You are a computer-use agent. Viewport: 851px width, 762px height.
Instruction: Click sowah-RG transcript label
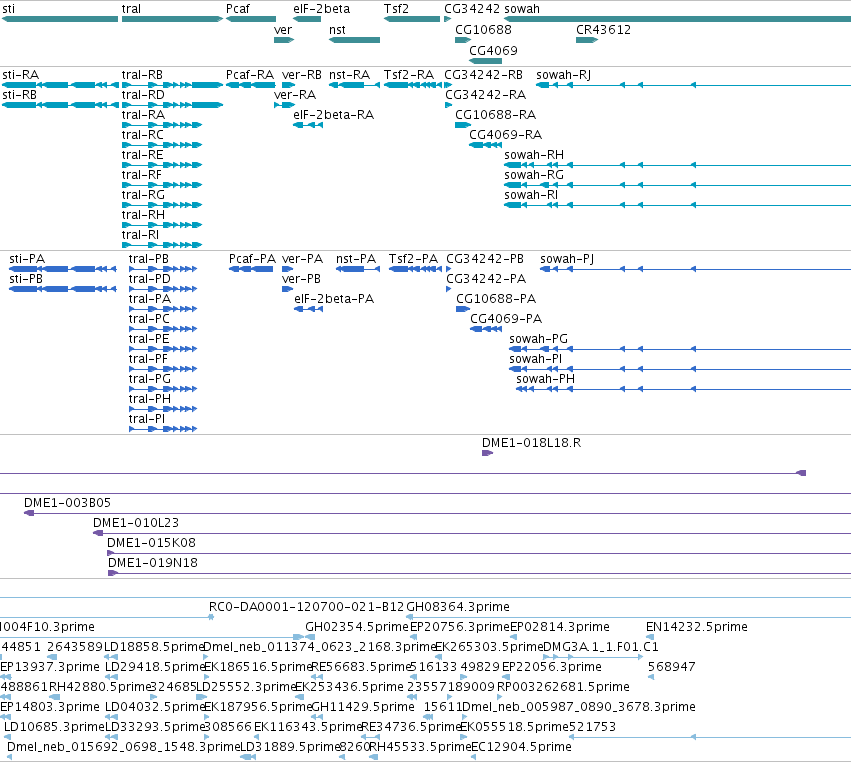(x=534, y=175)
